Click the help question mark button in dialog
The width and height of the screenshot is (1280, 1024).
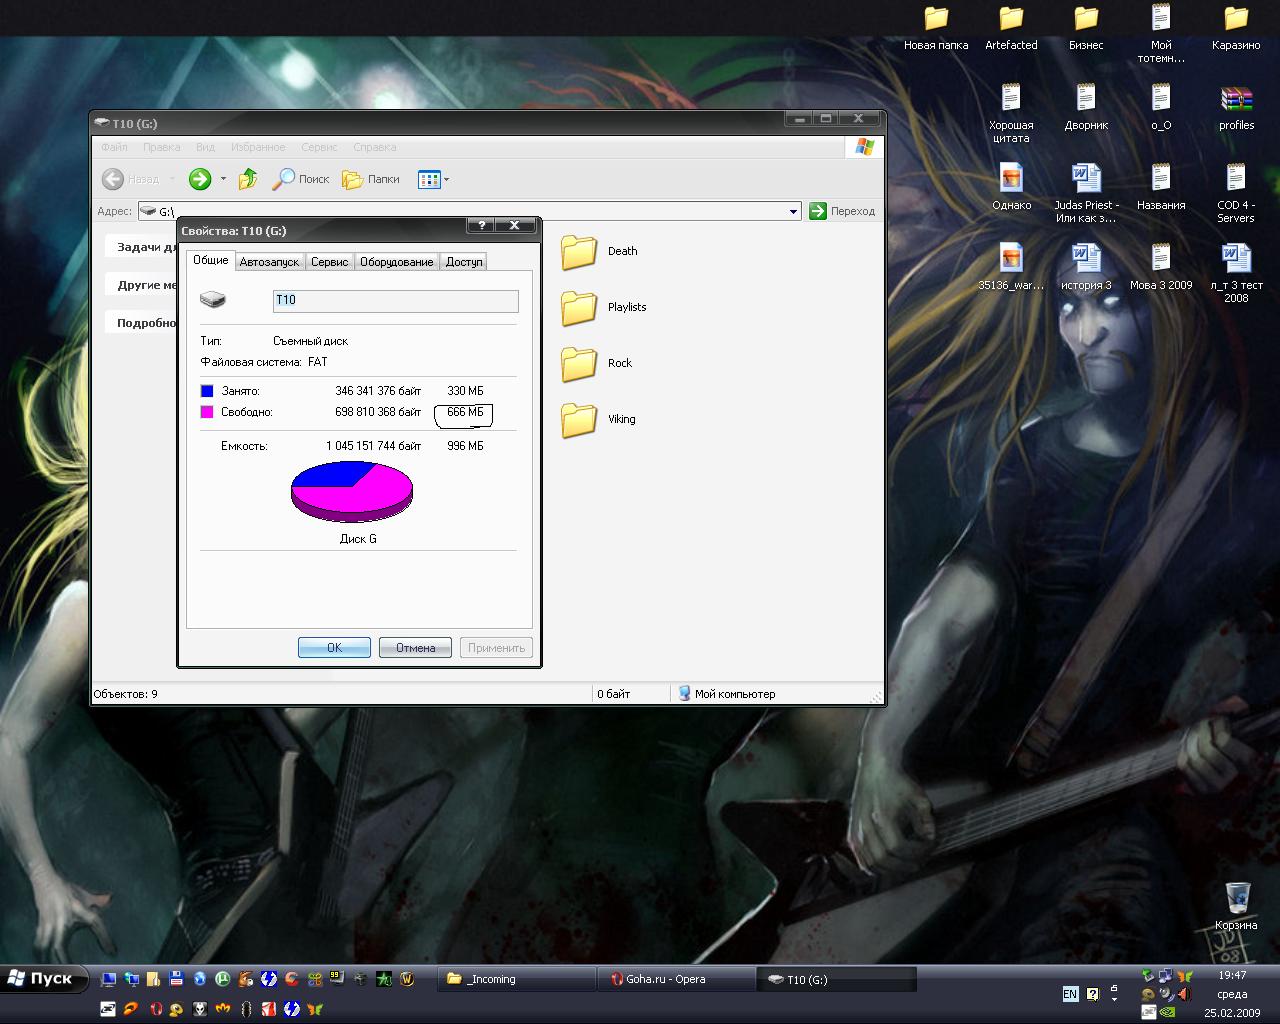(x=481, y=226)
